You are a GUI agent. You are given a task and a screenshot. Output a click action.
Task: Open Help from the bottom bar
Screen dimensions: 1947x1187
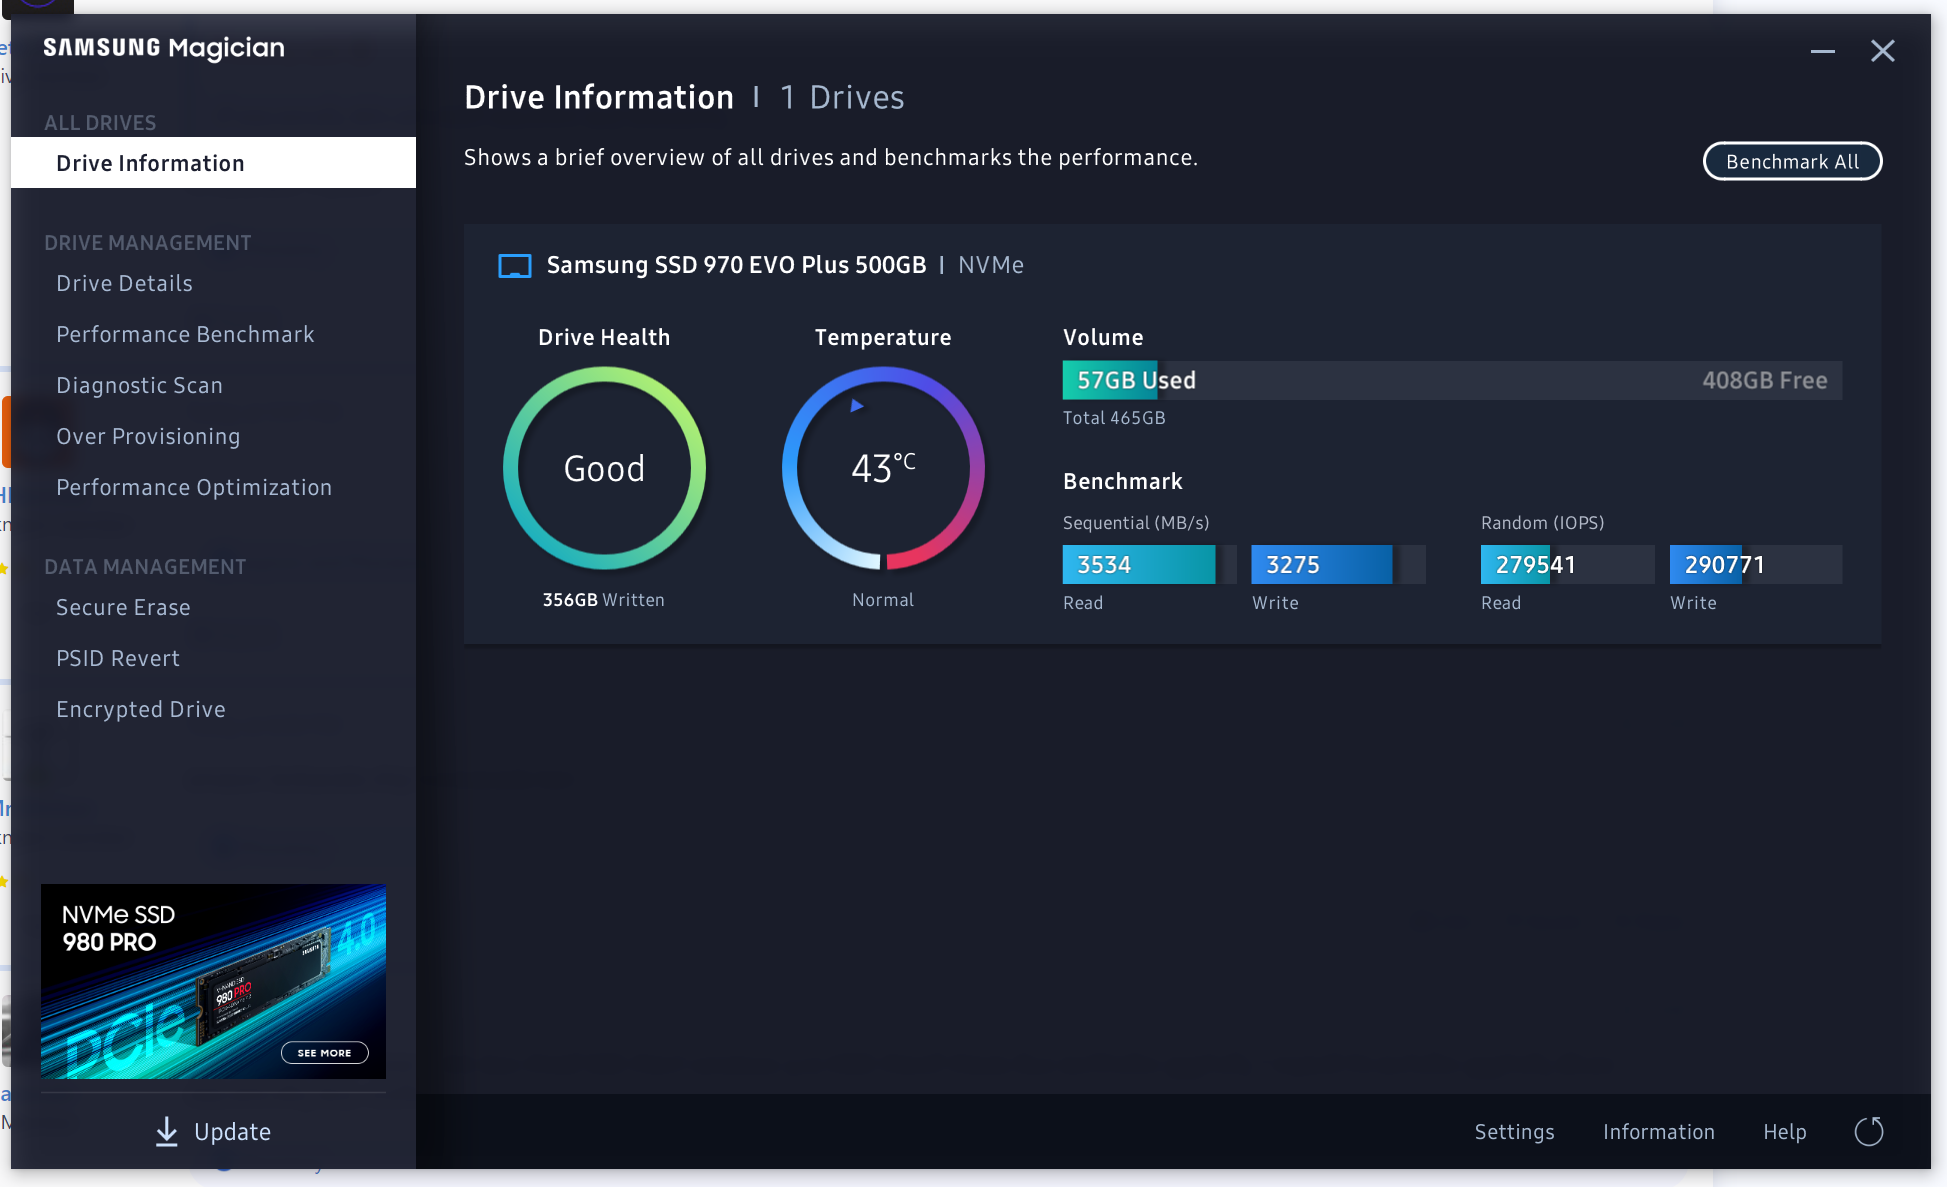(x=1784, y=1132)
